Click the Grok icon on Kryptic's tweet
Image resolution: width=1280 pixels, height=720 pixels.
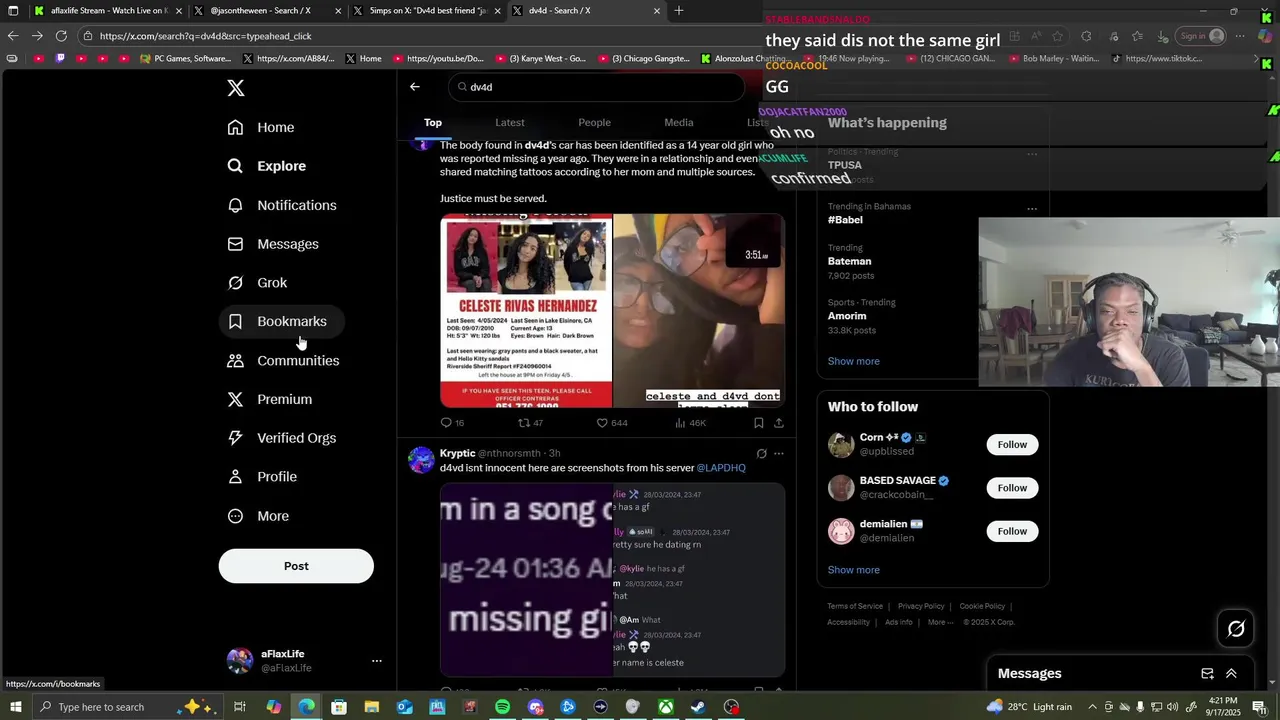click(761, 454)
